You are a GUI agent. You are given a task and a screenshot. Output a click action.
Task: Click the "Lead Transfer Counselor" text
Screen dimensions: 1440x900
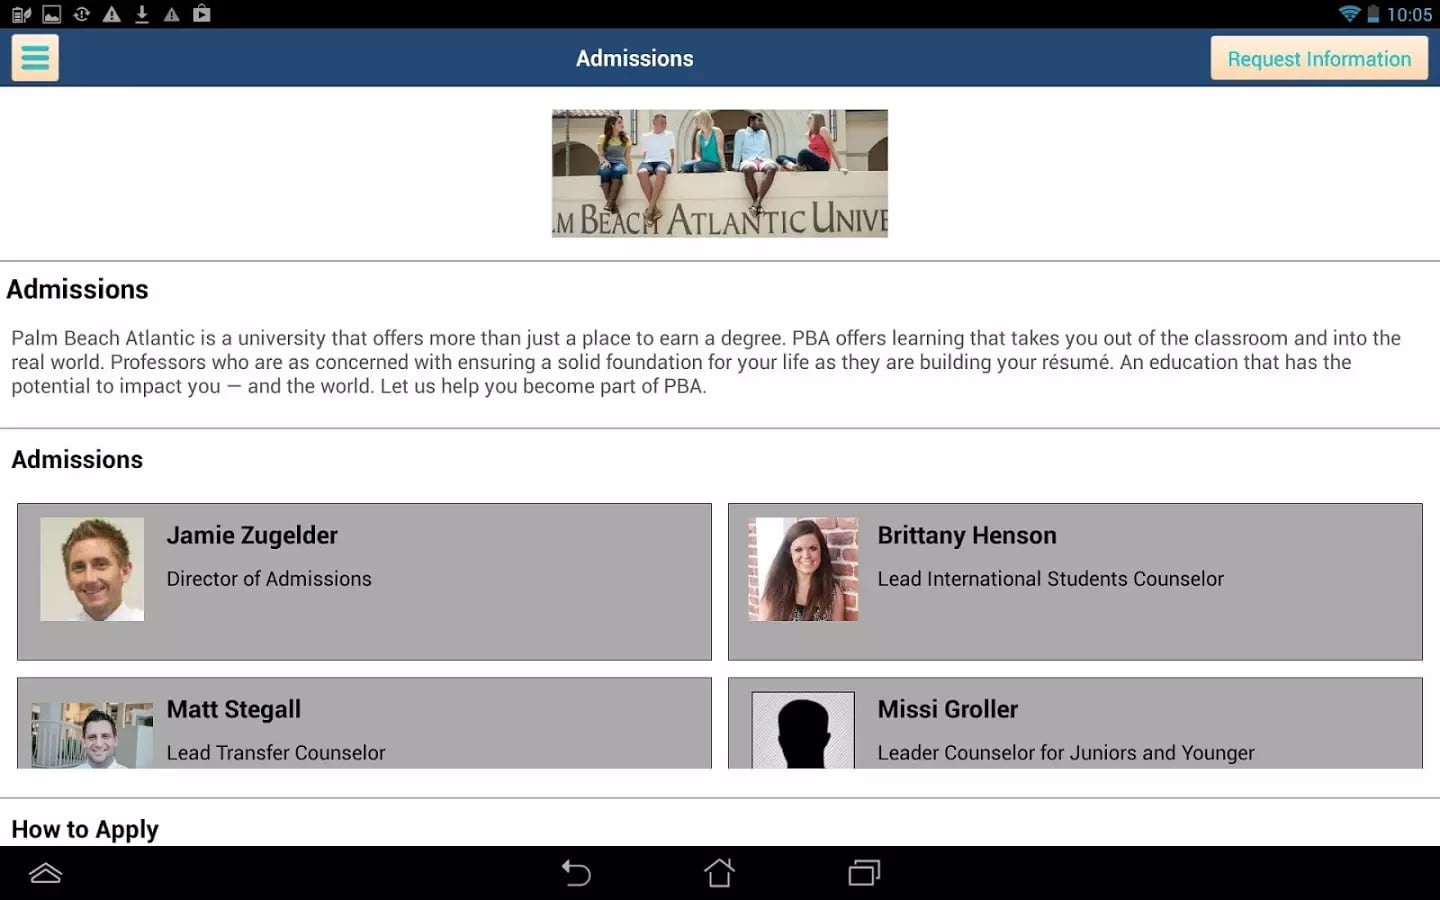point(276,753)
